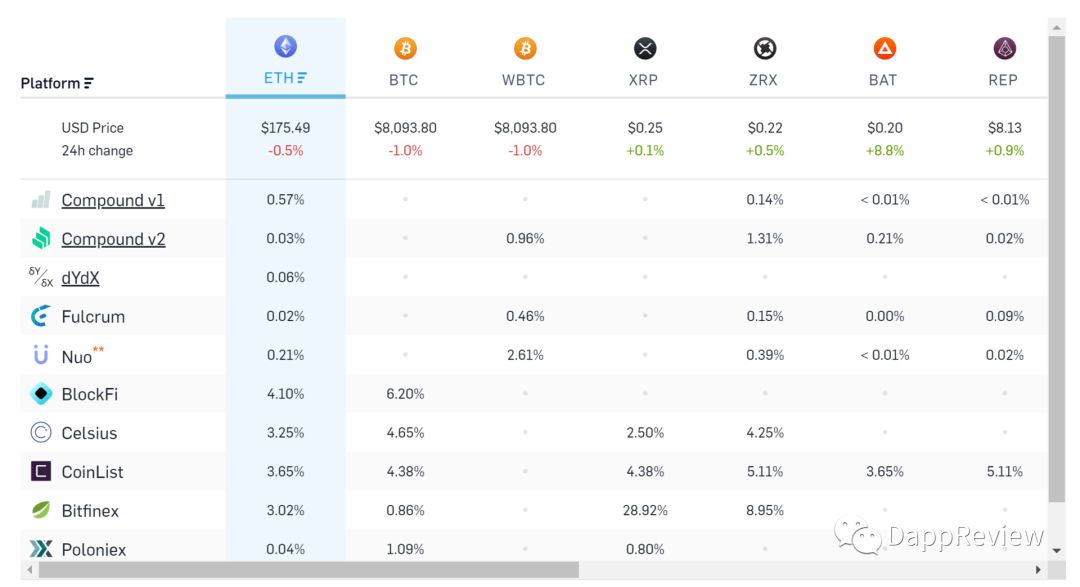Image resolution: width=1080 pixels, height=587 pixels.
Task: Click the ETH 24h change -0.5%
Action: (285, 150)
